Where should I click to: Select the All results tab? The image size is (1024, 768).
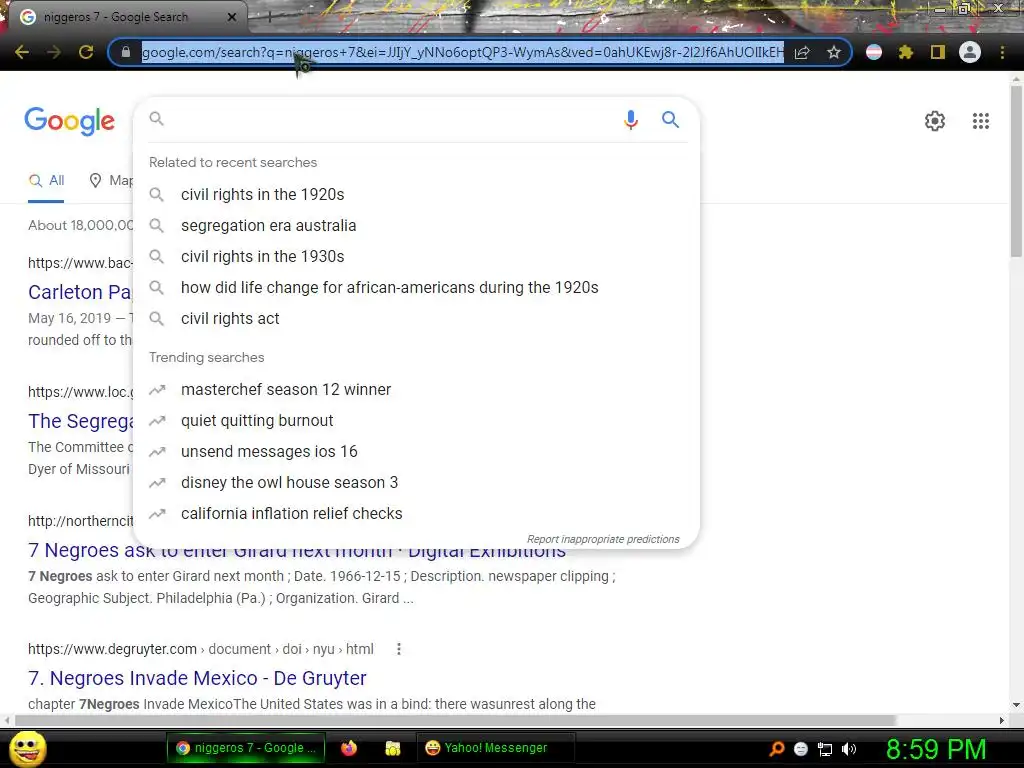[x=46, y=181]
